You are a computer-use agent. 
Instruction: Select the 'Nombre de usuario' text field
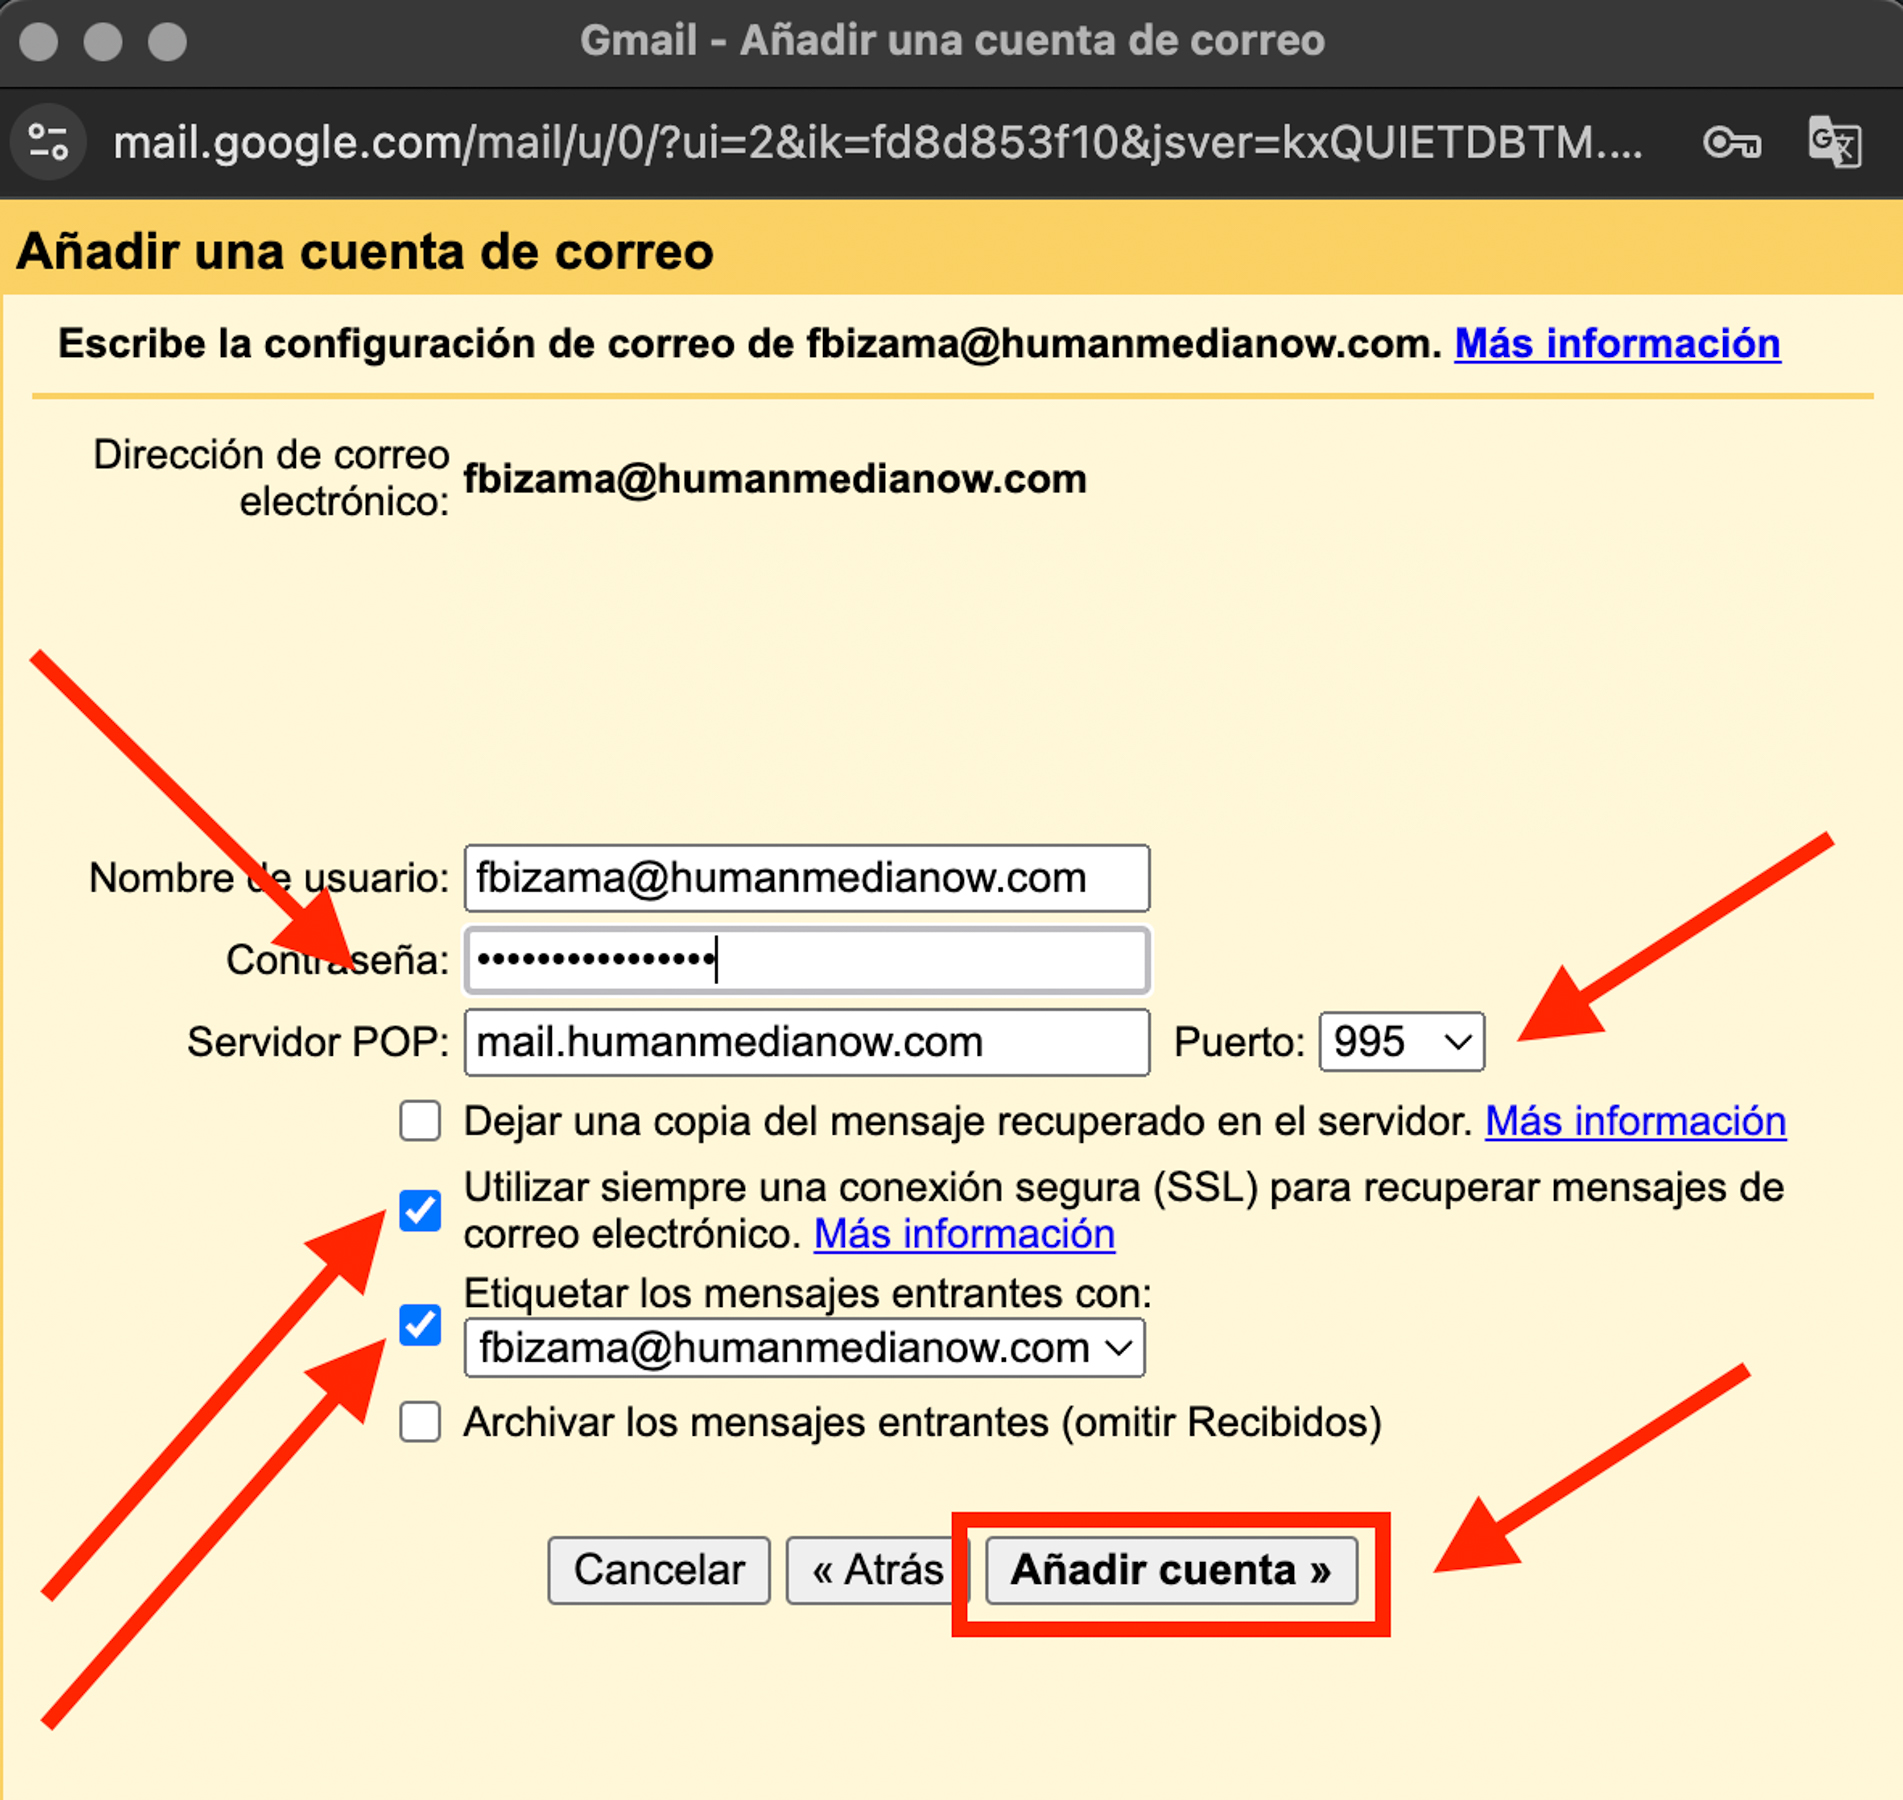(806, 878)
